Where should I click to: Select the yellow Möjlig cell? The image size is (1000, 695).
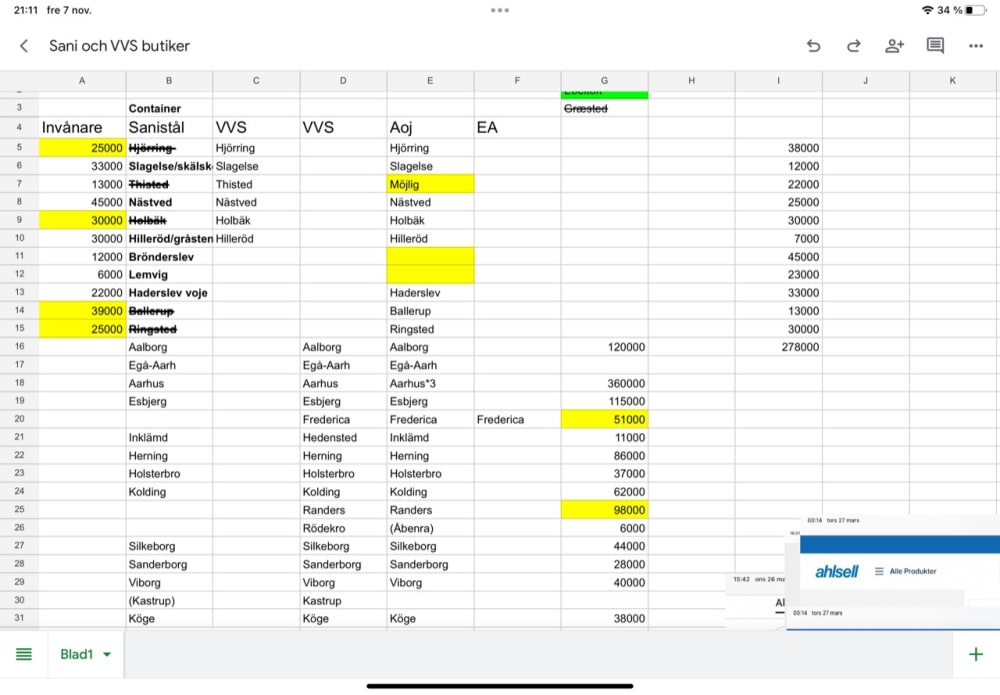pyautogui.click(x=430, y=184)
